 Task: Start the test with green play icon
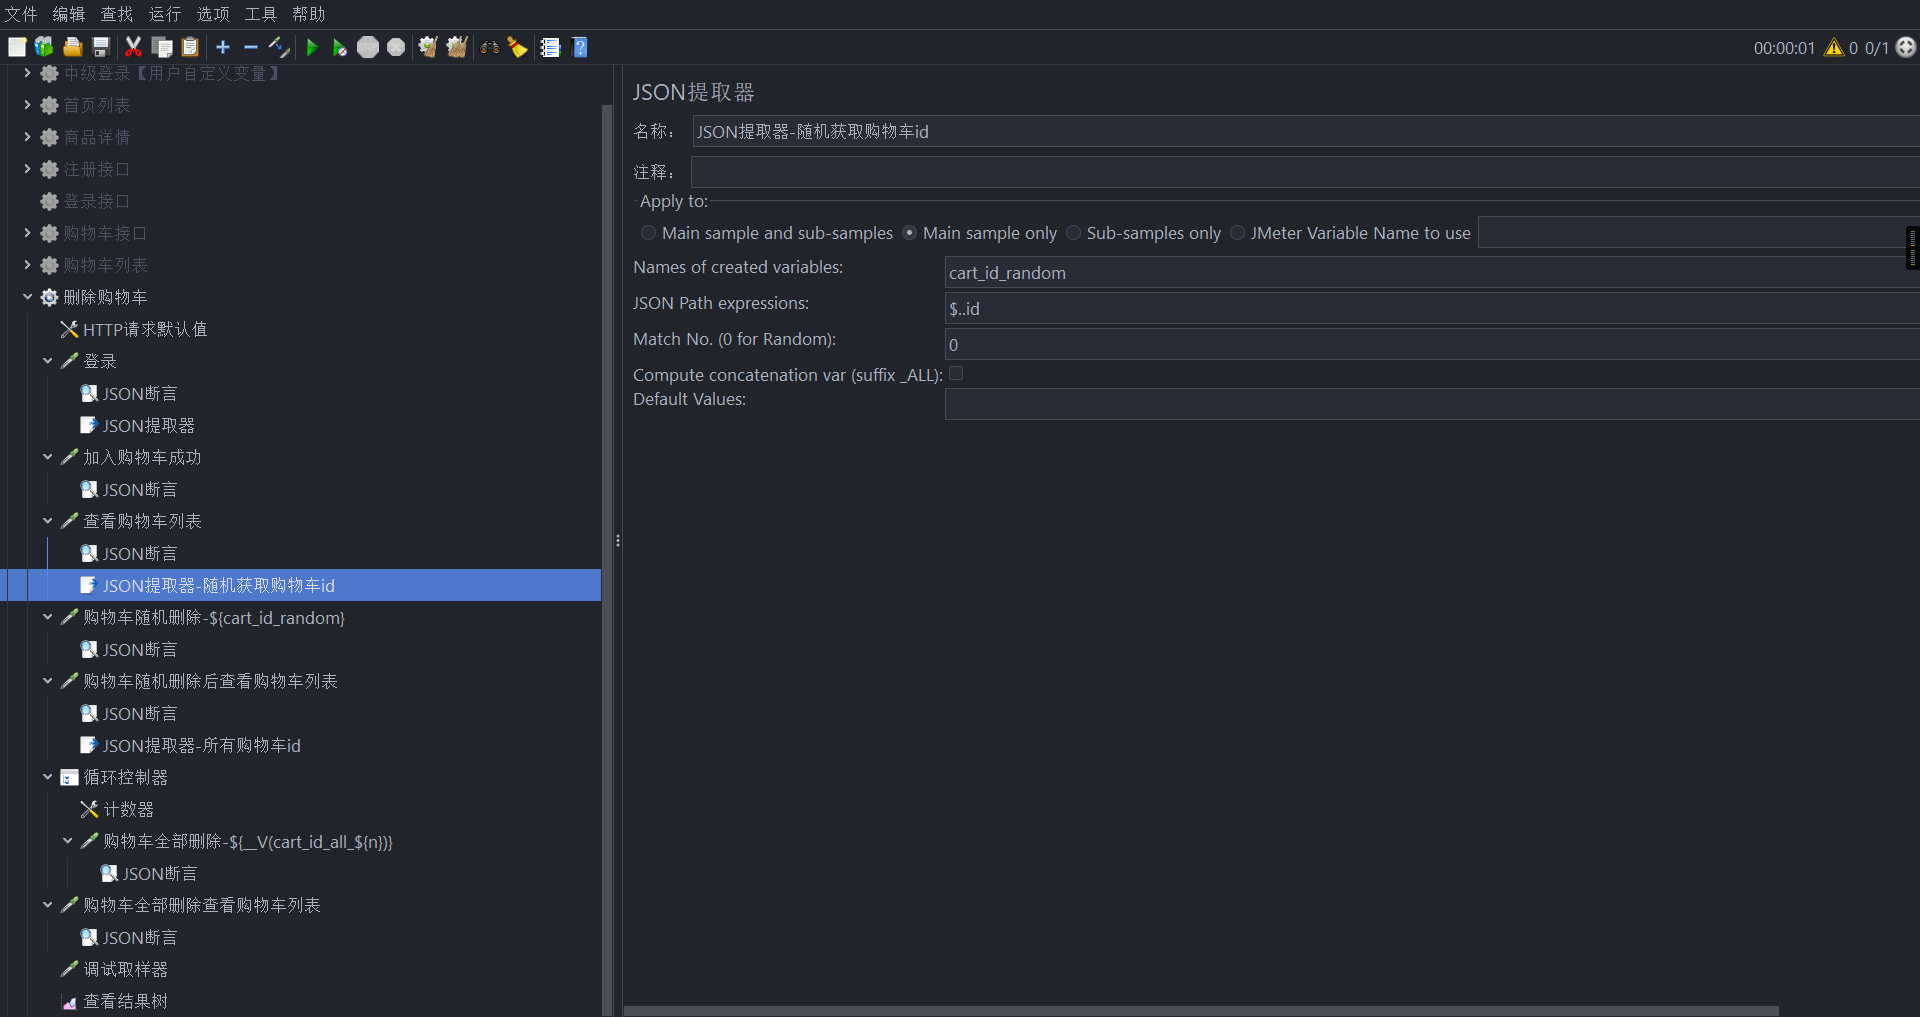click(x=312, y=47)
